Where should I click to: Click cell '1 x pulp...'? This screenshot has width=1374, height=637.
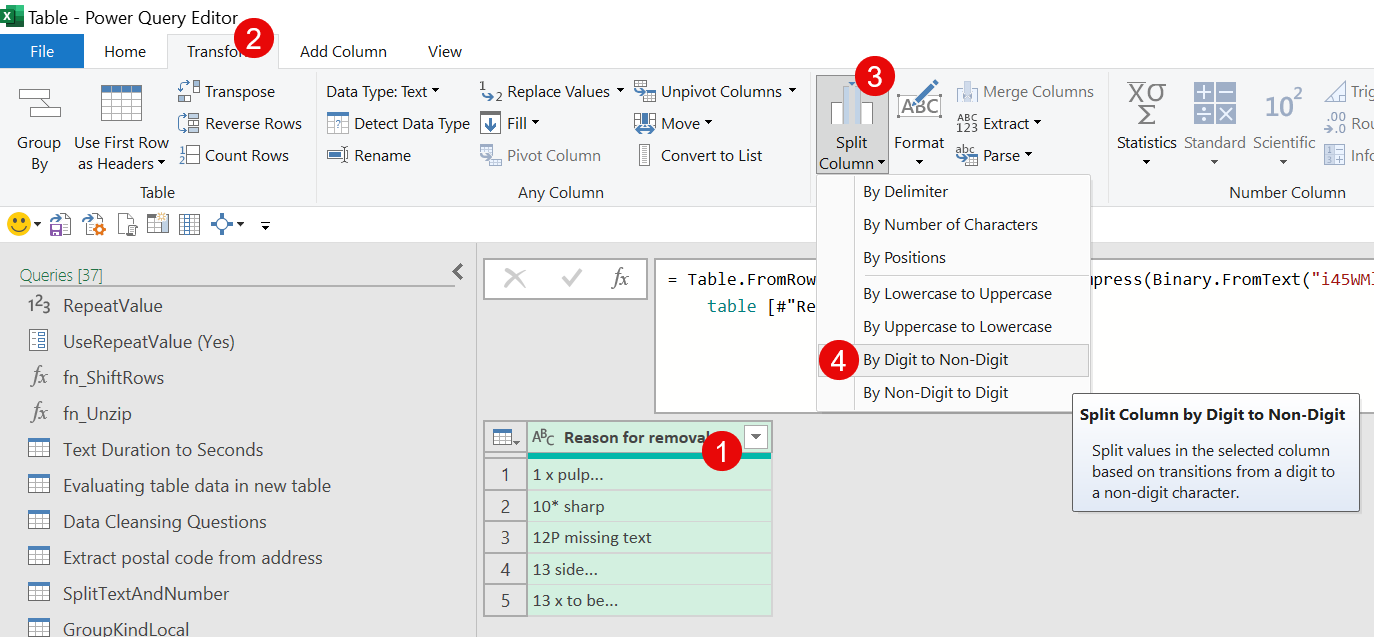[649, 475]
